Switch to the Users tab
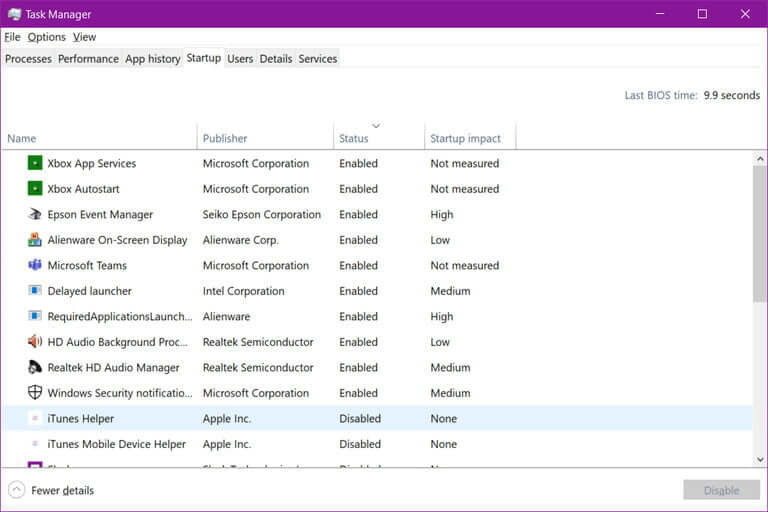The height and width of the screenshot is (512, 768). pos(240,59)
